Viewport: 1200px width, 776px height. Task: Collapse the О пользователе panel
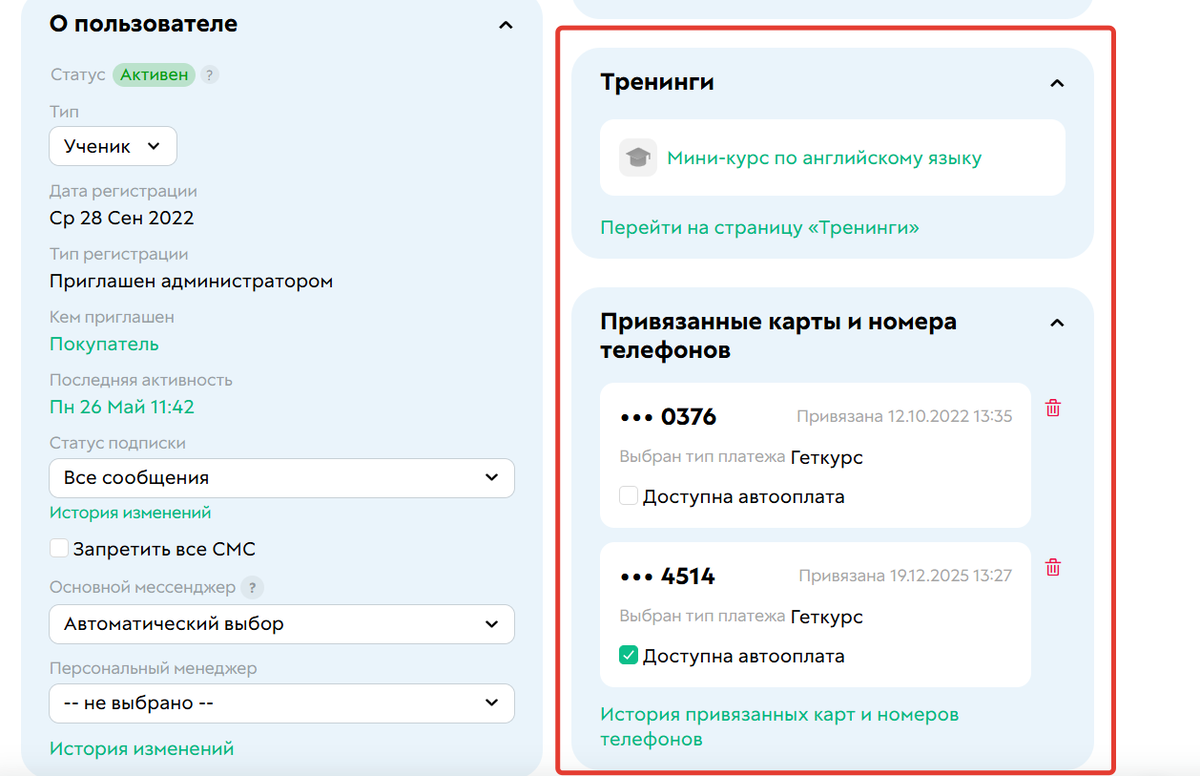pyautogui.click(x=506, y=25)
